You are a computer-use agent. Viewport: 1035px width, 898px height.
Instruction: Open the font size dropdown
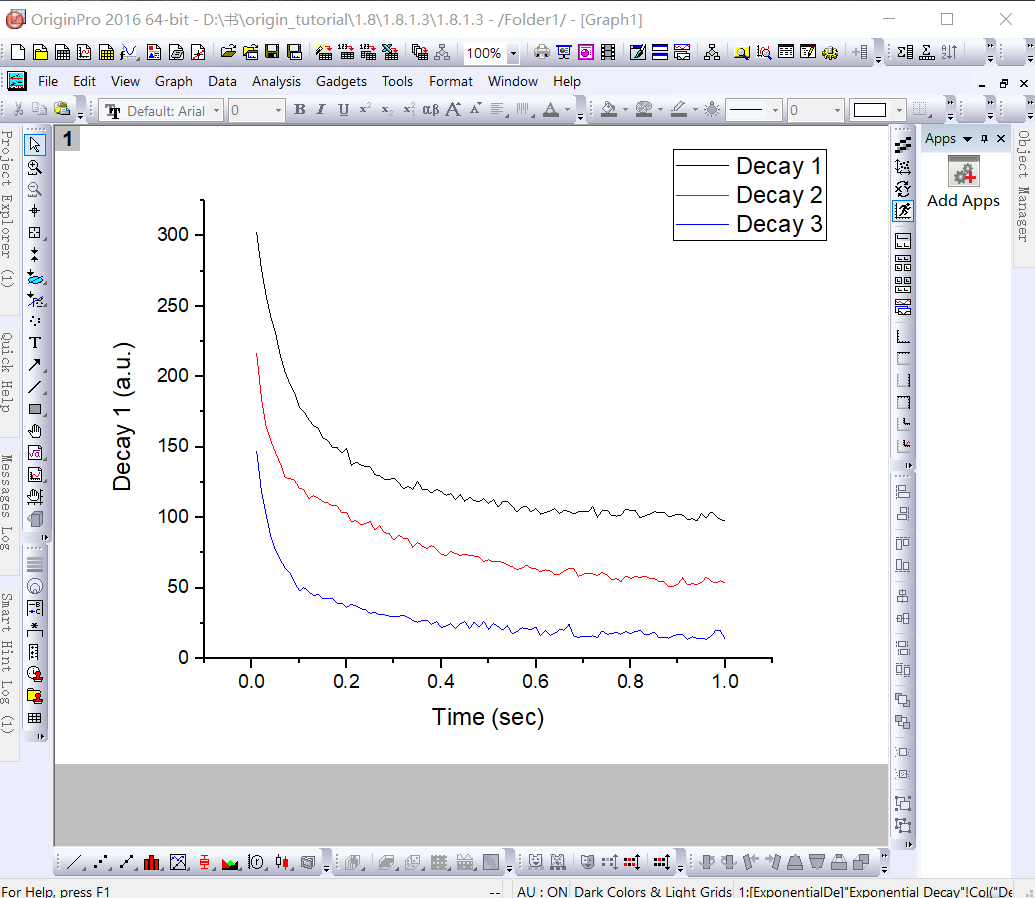click(279, 110)
